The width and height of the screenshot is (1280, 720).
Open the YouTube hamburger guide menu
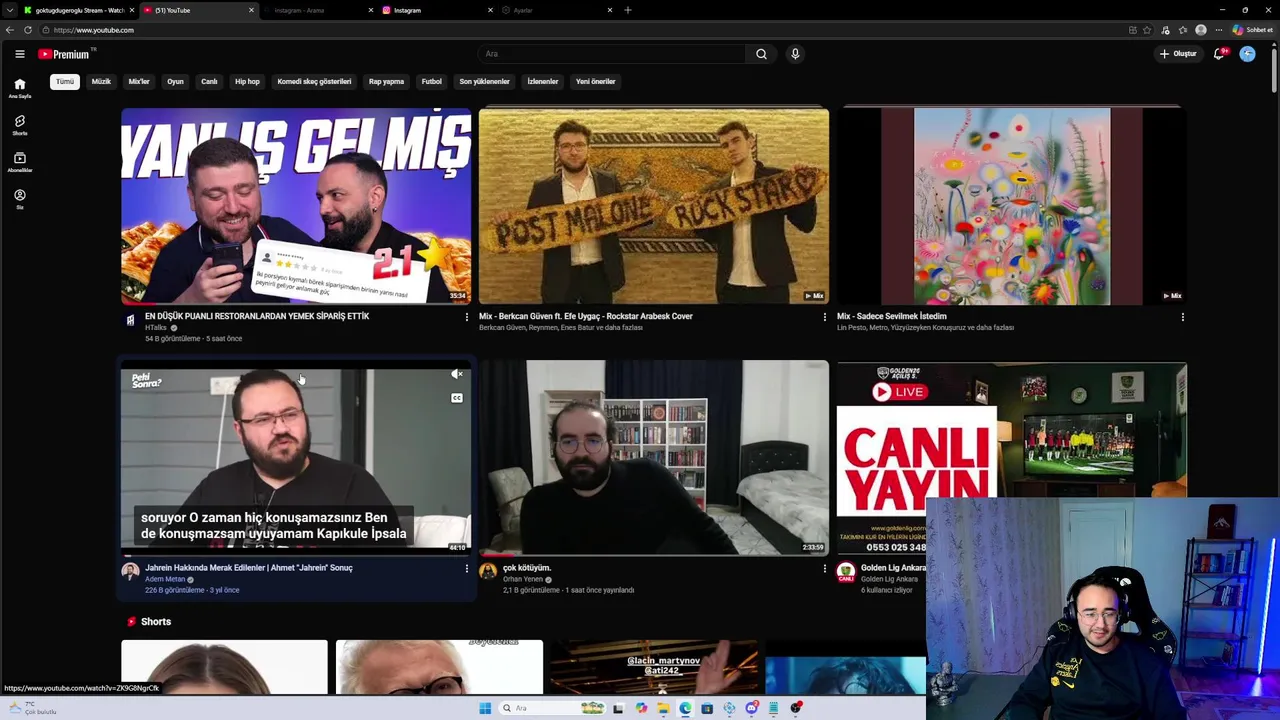[x=19, y=54]
